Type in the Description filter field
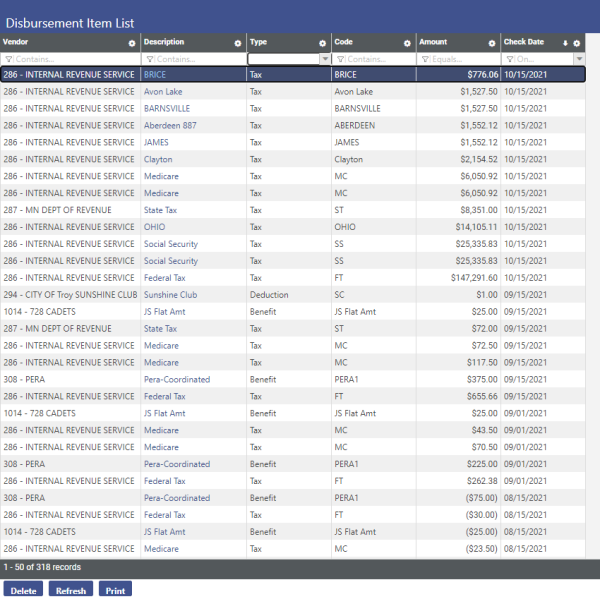Screen dimensions: 600x599 (197, 59)
